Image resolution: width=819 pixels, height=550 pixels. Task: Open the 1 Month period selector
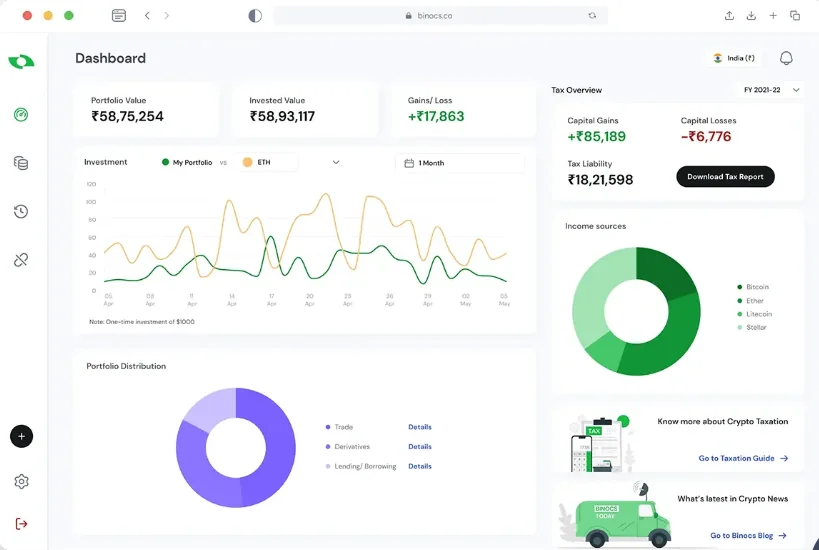[x=458, y=162]
